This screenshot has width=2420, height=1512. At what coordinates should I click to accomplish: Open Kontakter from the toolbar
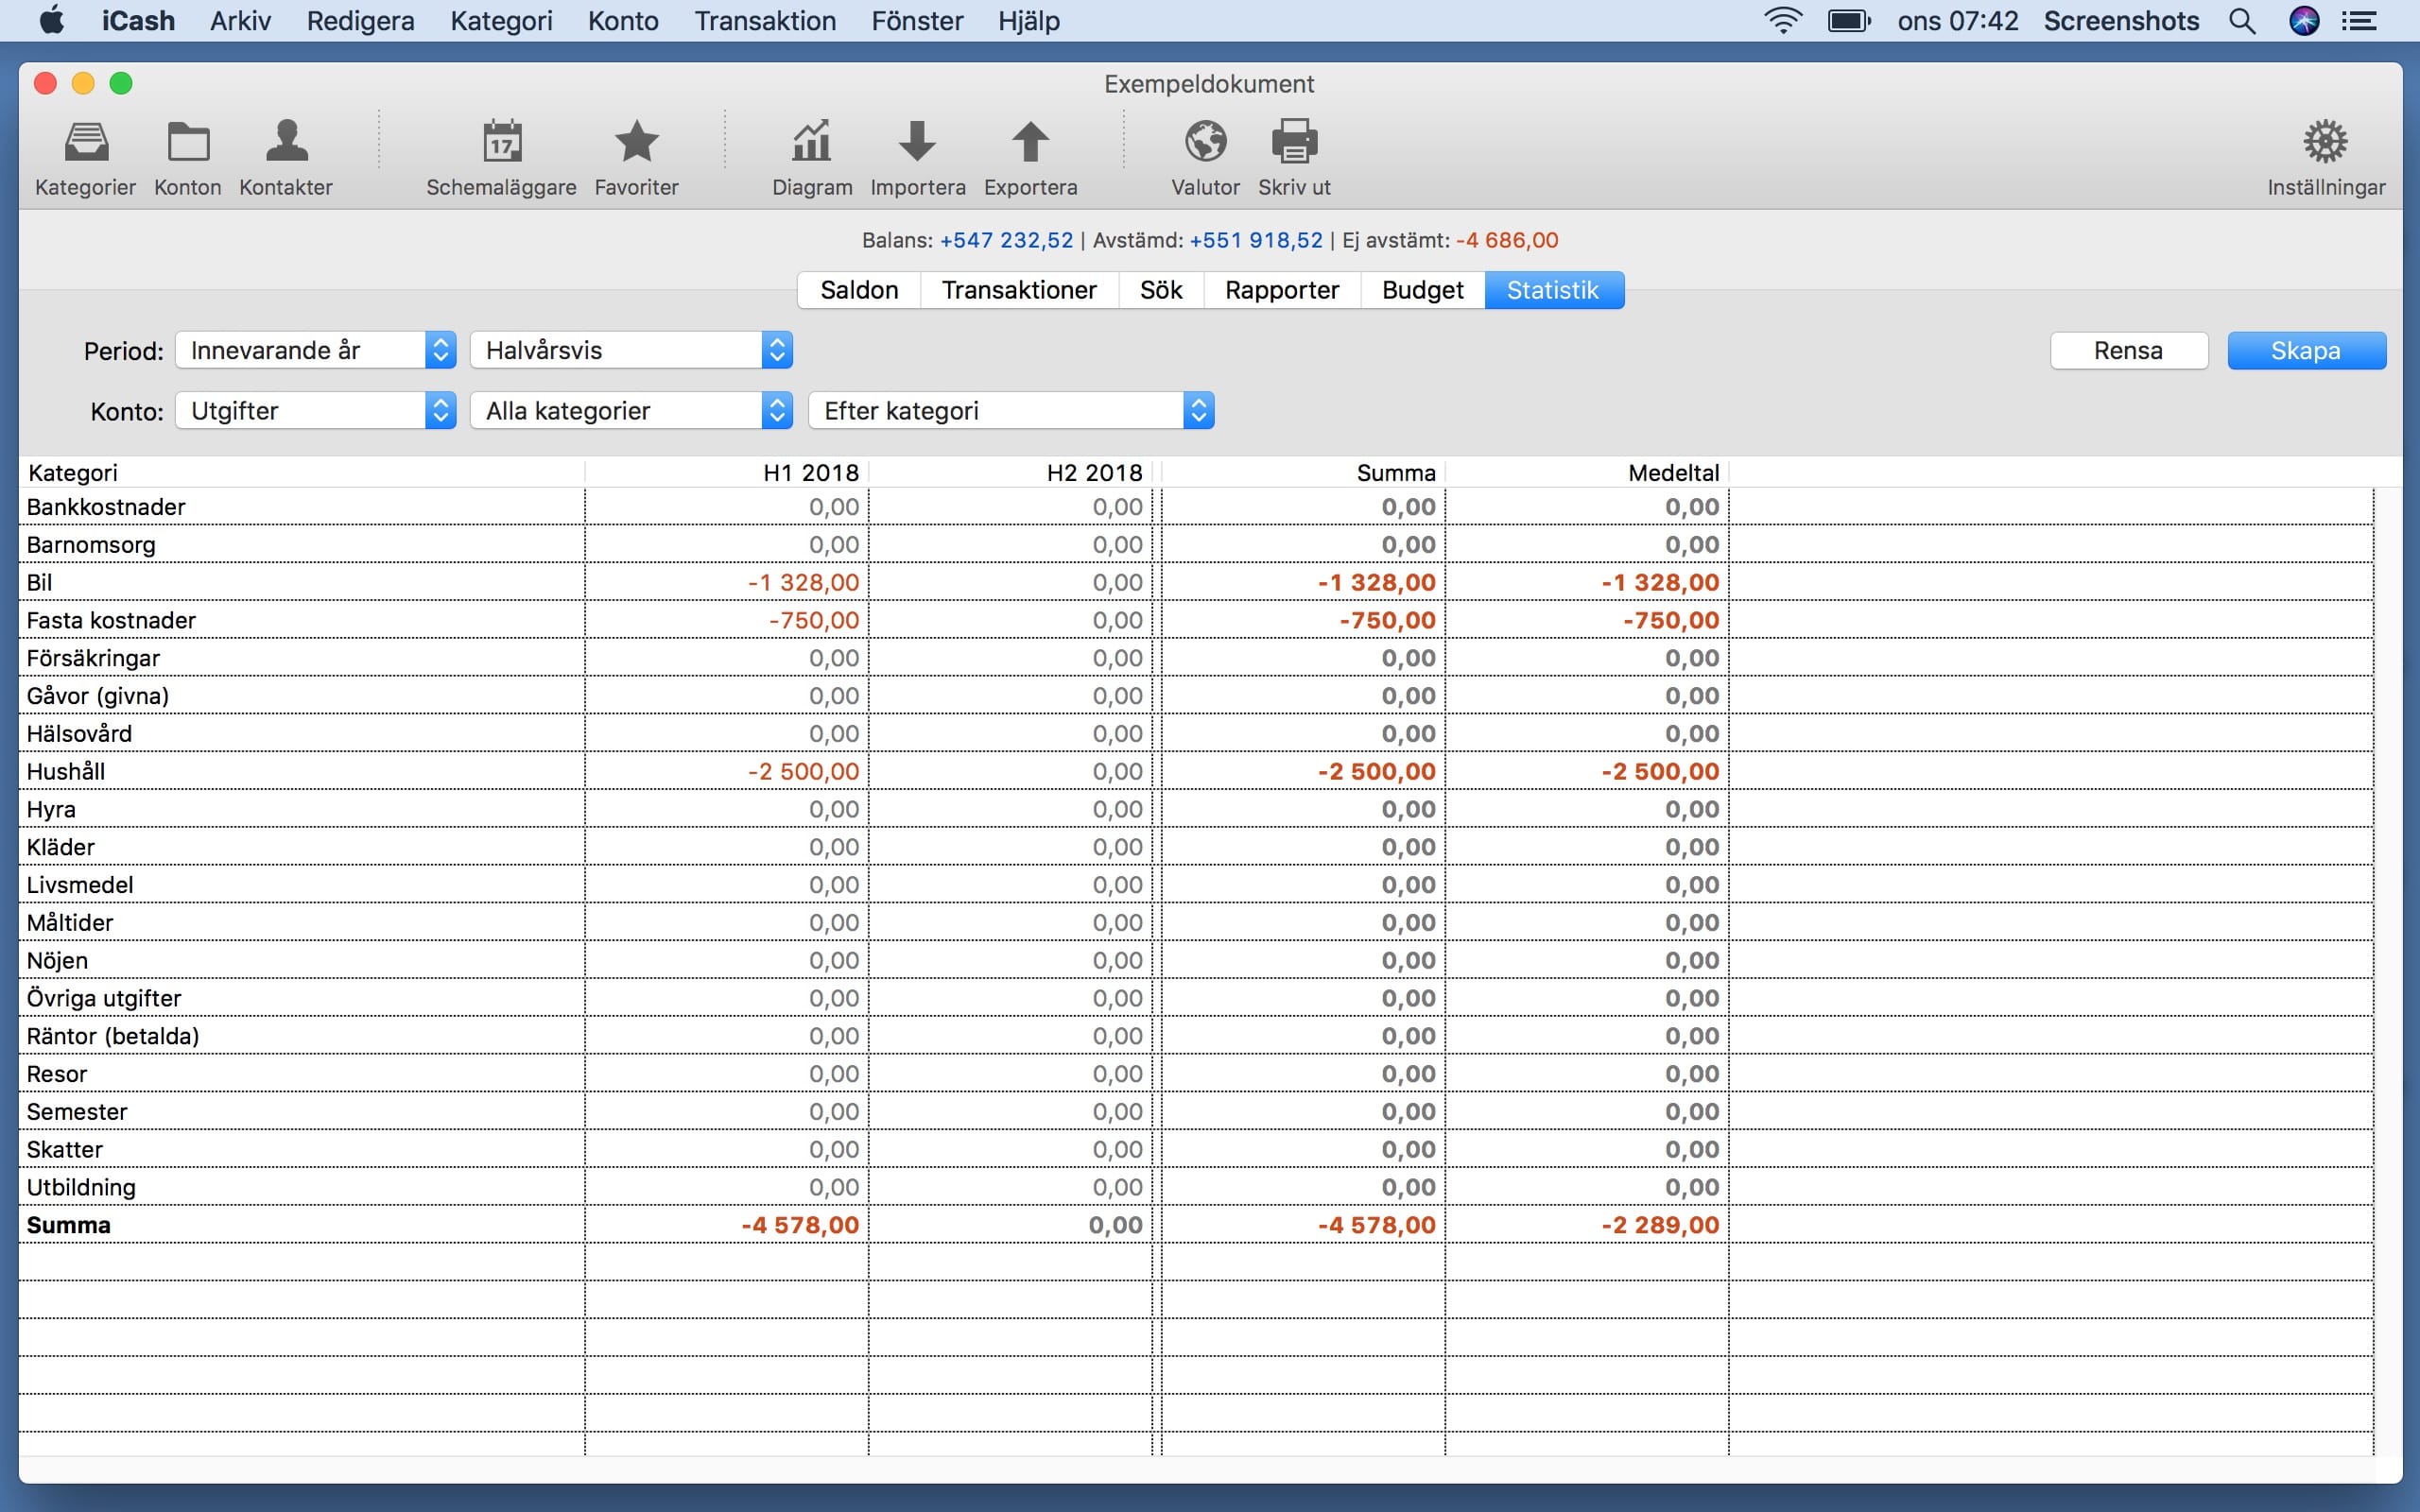(286, 143)
